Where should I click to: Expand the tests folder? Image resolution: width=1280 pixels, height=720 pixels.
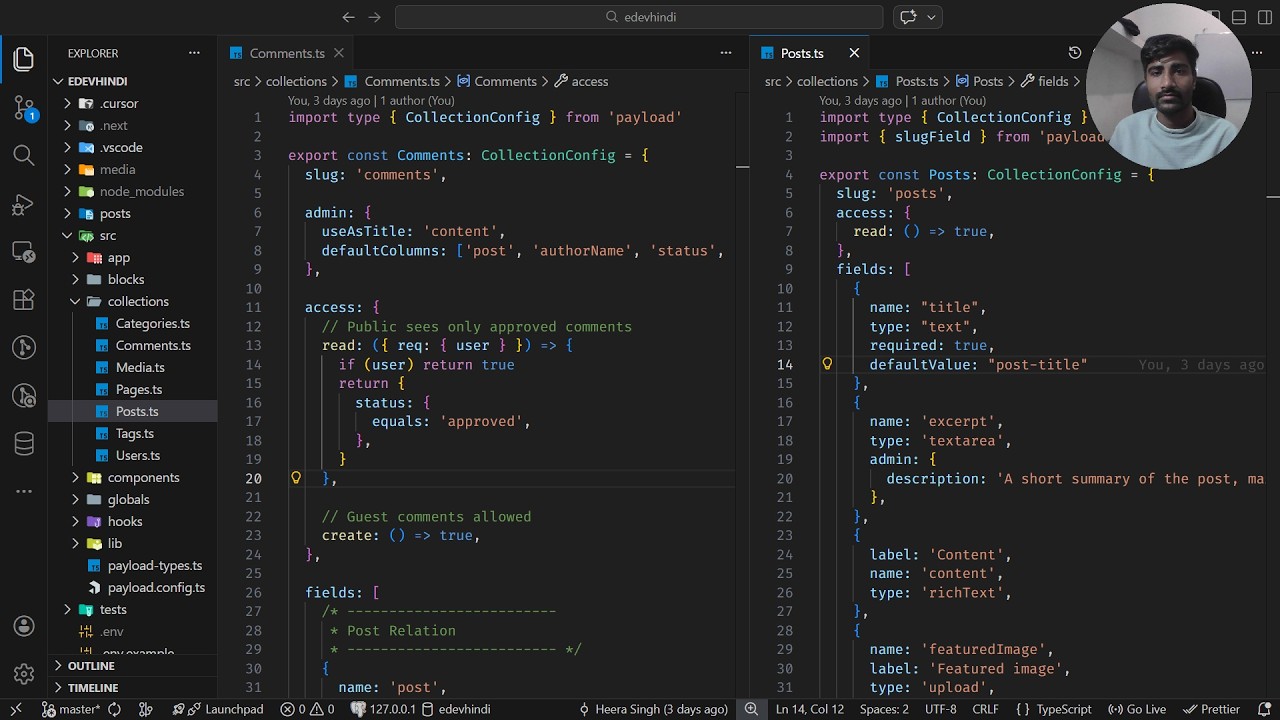pyautogui.click(x=67, y=609)
